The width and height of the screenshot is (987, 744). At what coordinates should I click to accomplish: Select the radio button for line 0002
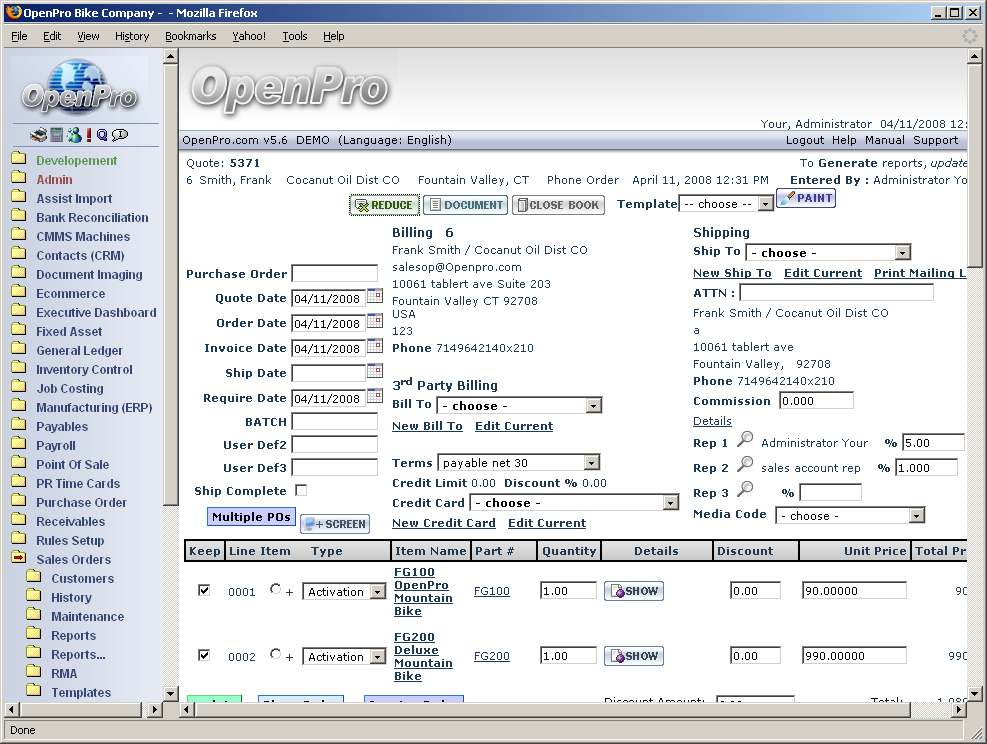pyautogui.click(x=276, y=655)
